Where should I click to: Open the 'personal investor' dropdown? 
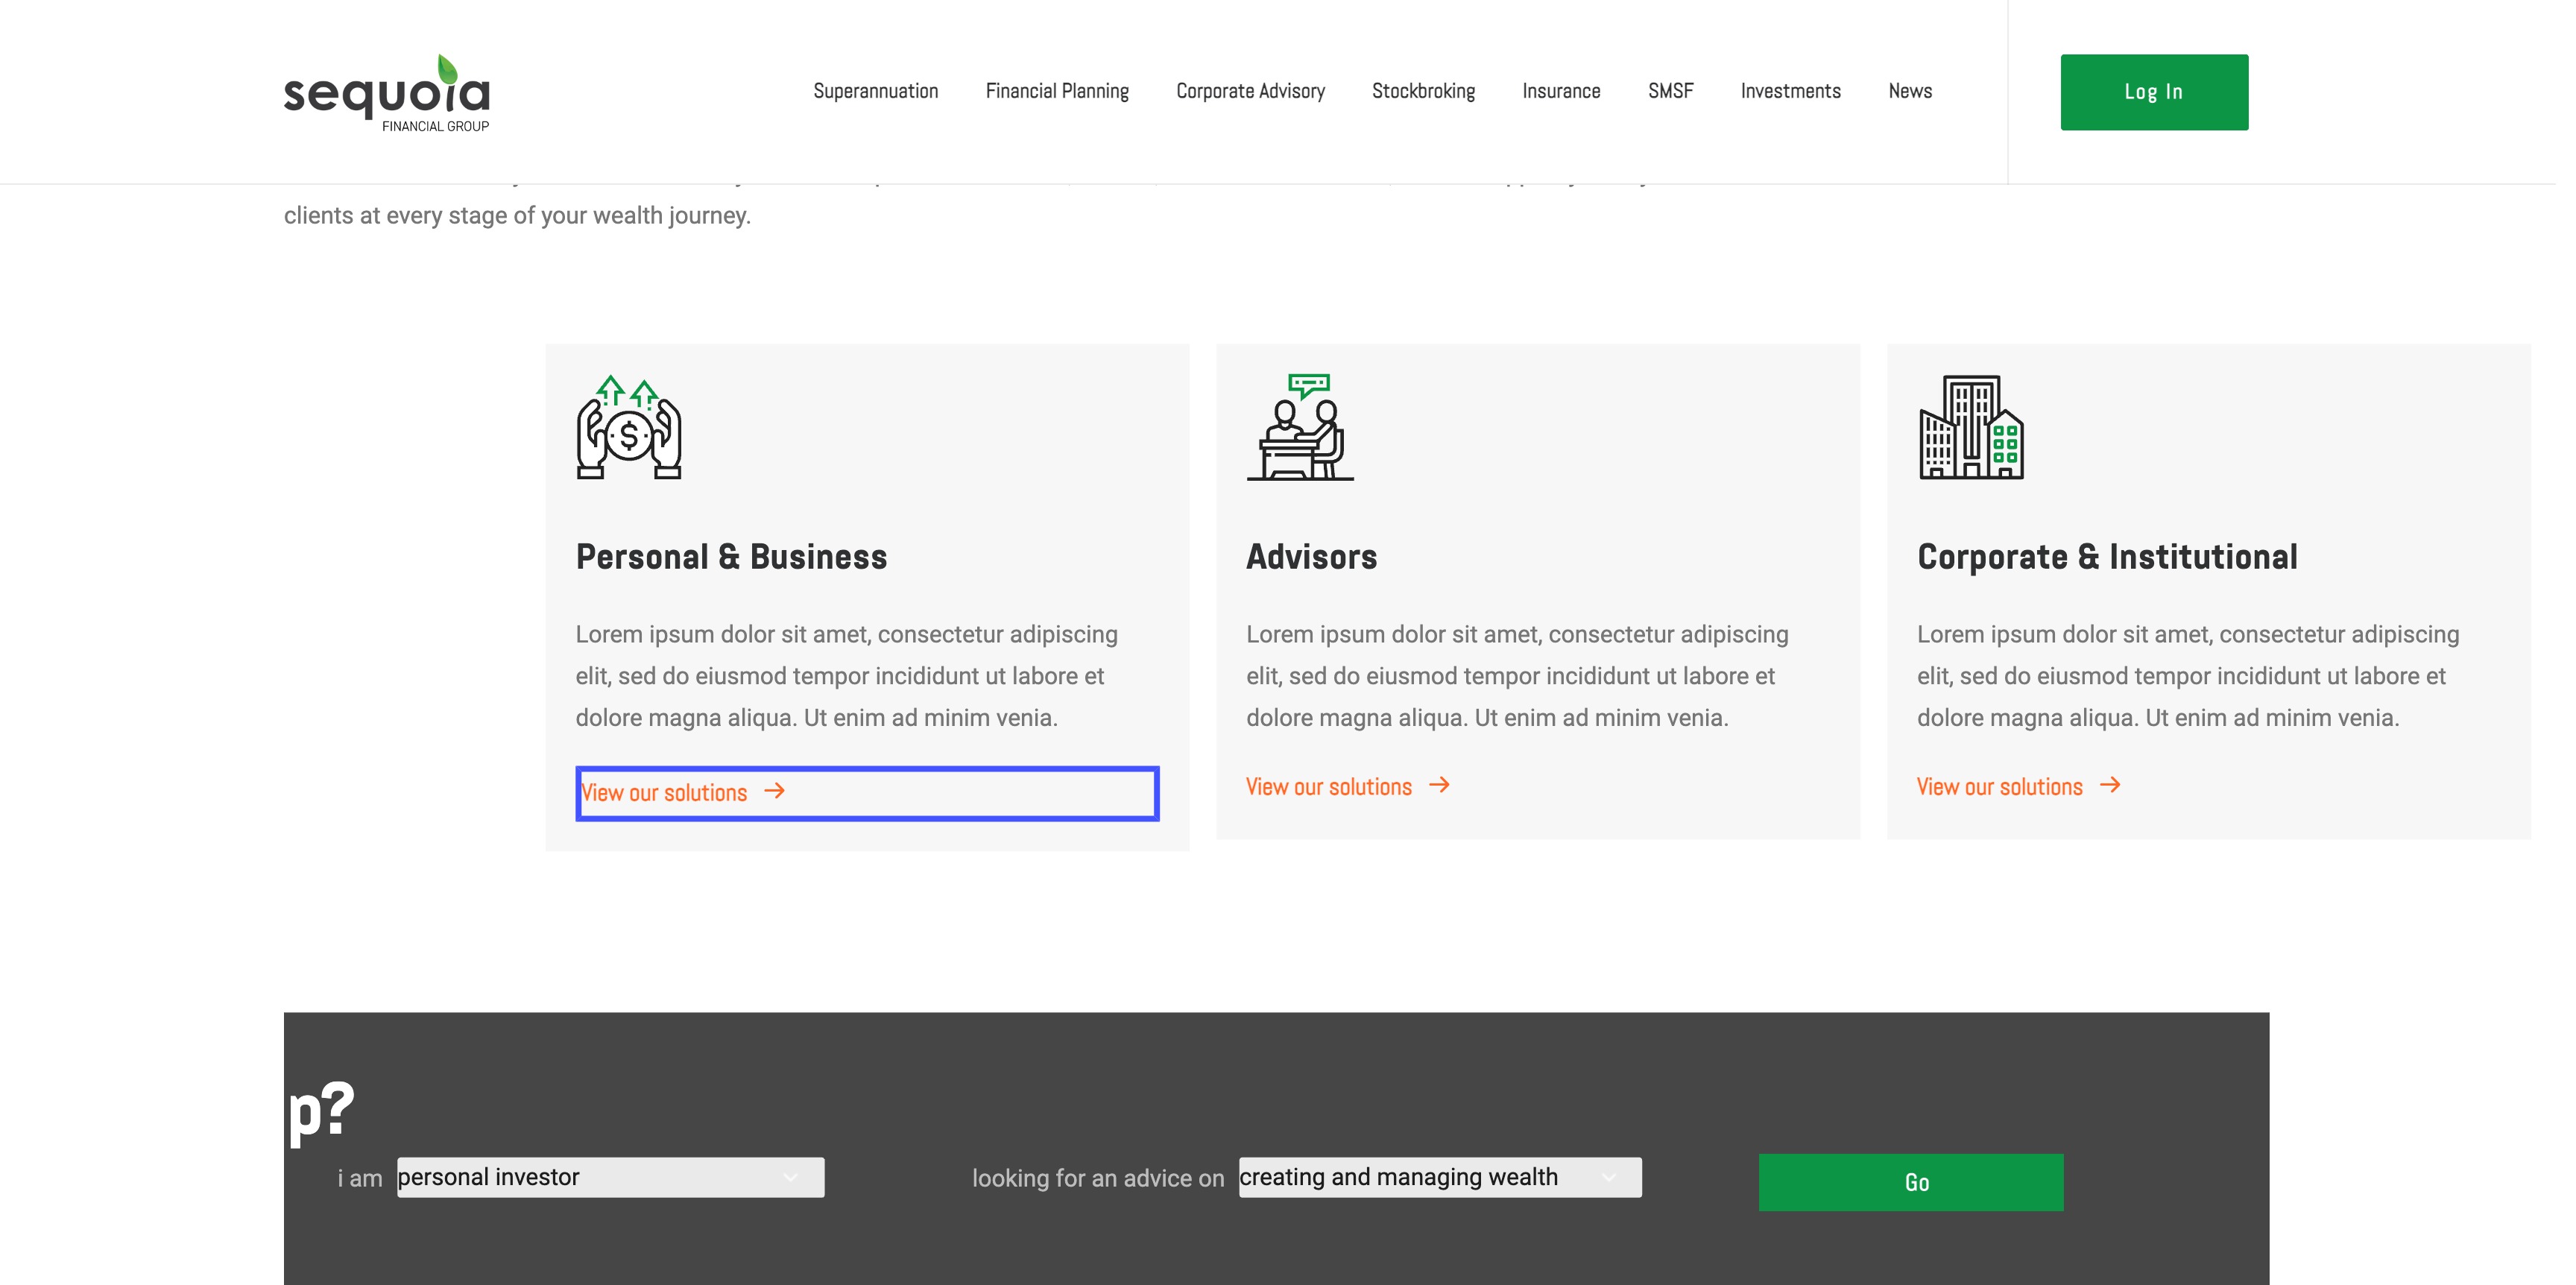610,1177
